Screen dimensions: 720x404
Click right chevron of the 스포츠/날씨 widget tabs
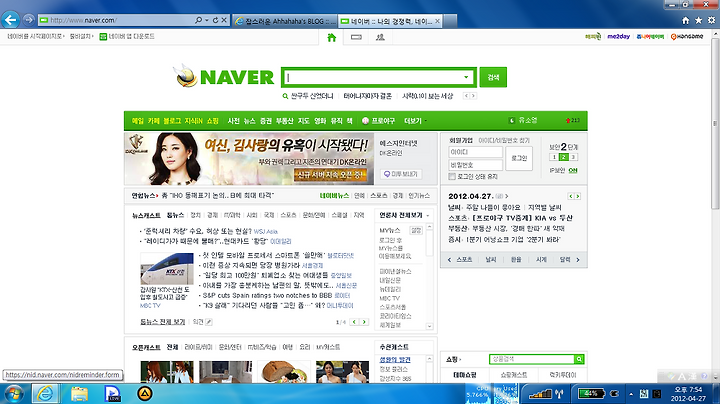578,260
